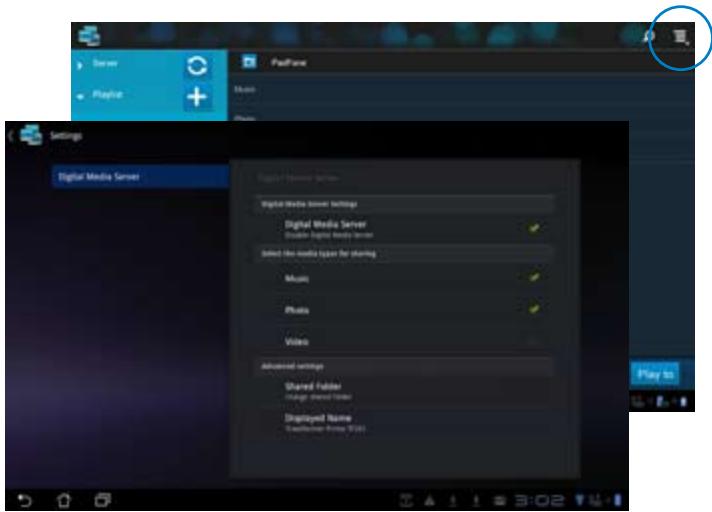Uncheck Photo media type sharing

click(x=535, y=311)
